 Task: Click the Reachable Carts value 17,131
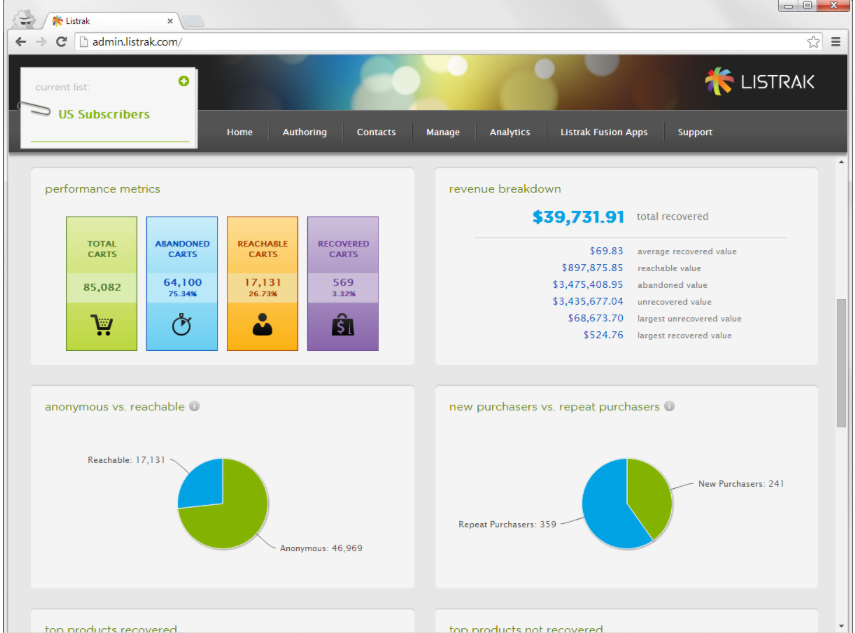(x=263, y=282)
